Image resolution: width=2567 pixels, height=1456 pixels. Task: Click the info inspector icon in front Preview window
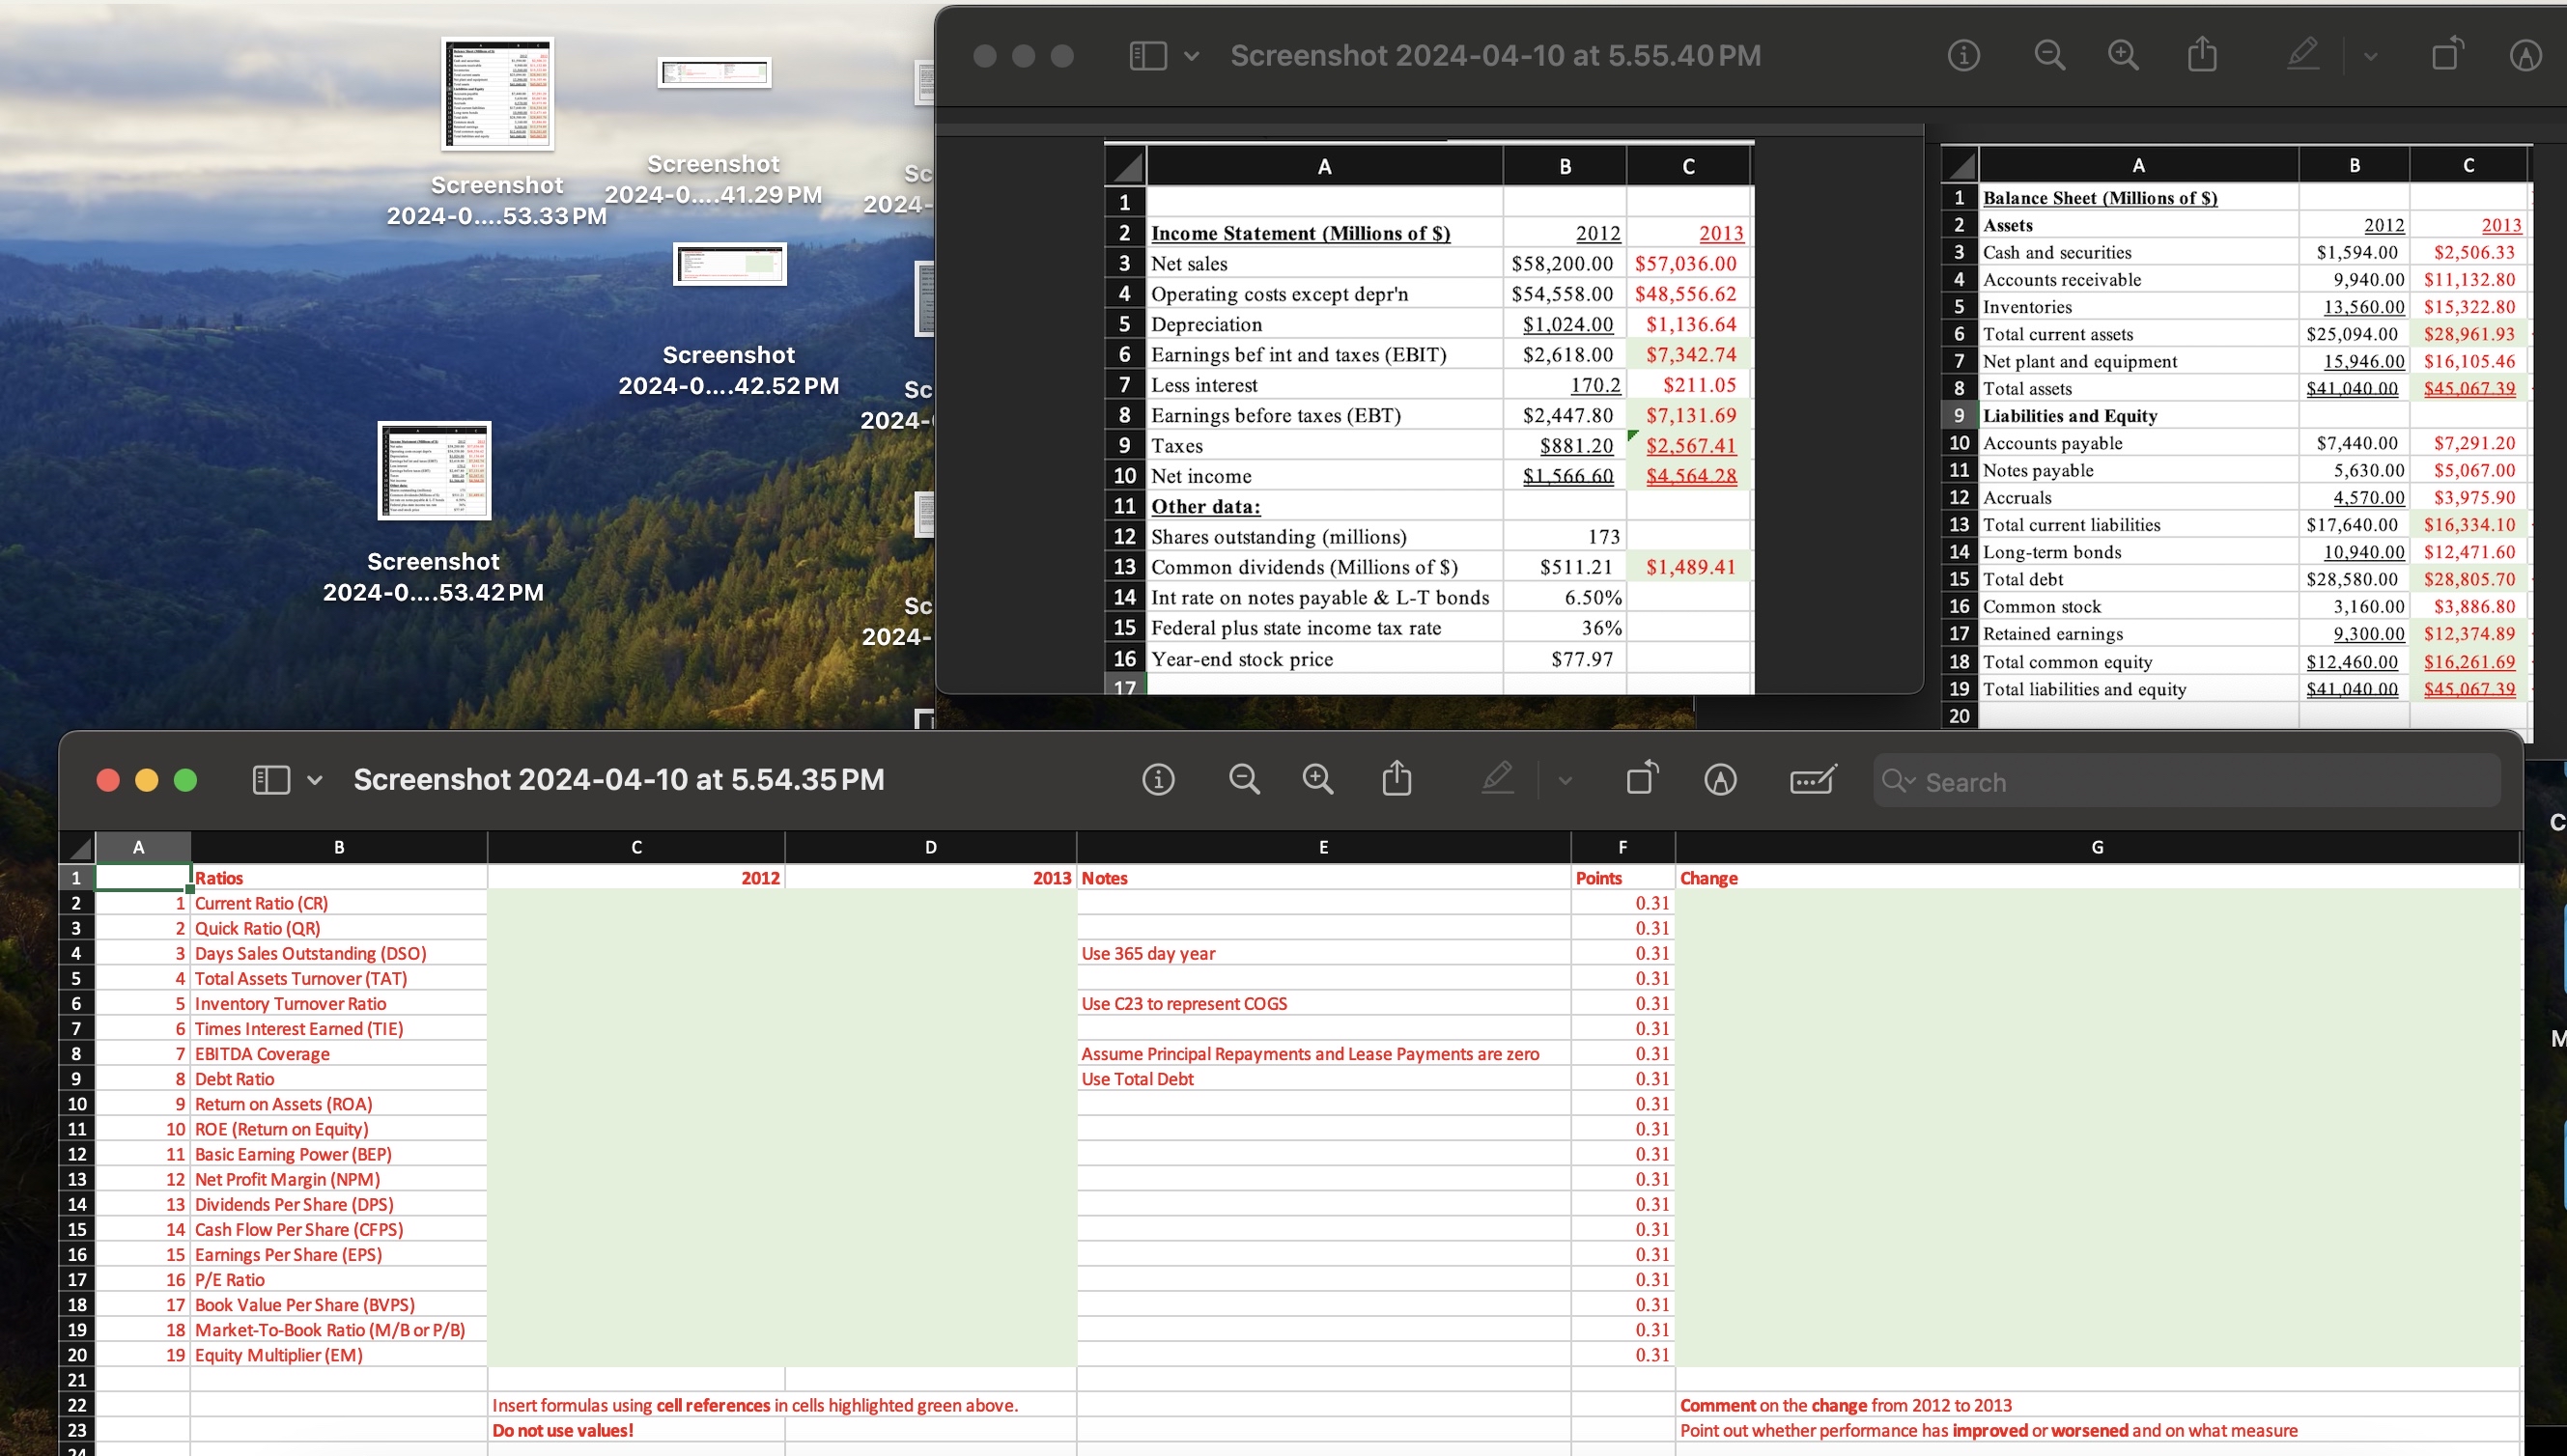coord(1158,779)
